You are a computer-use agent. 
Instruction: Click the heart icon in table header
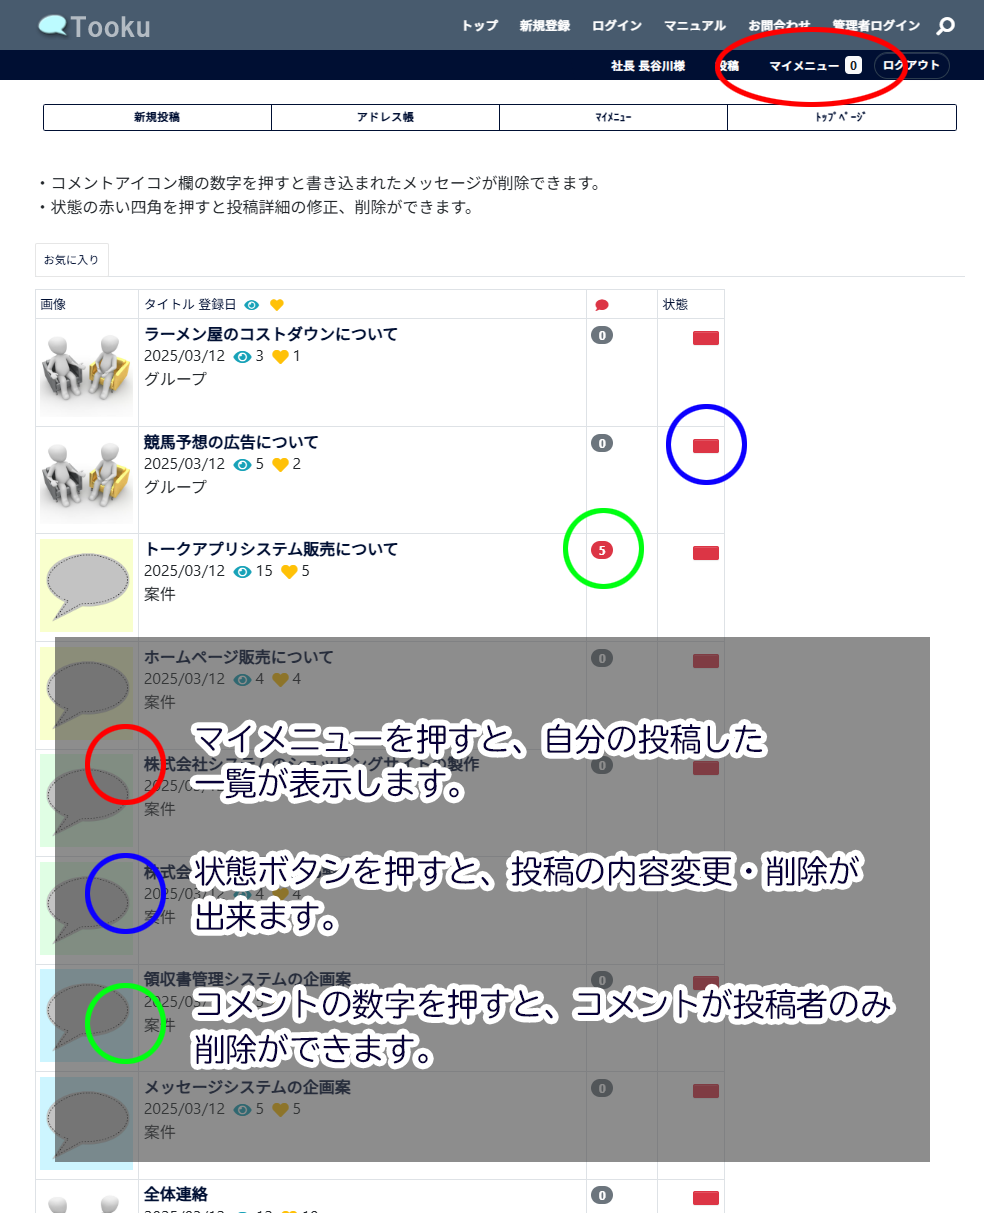click(x=277, y=305)
